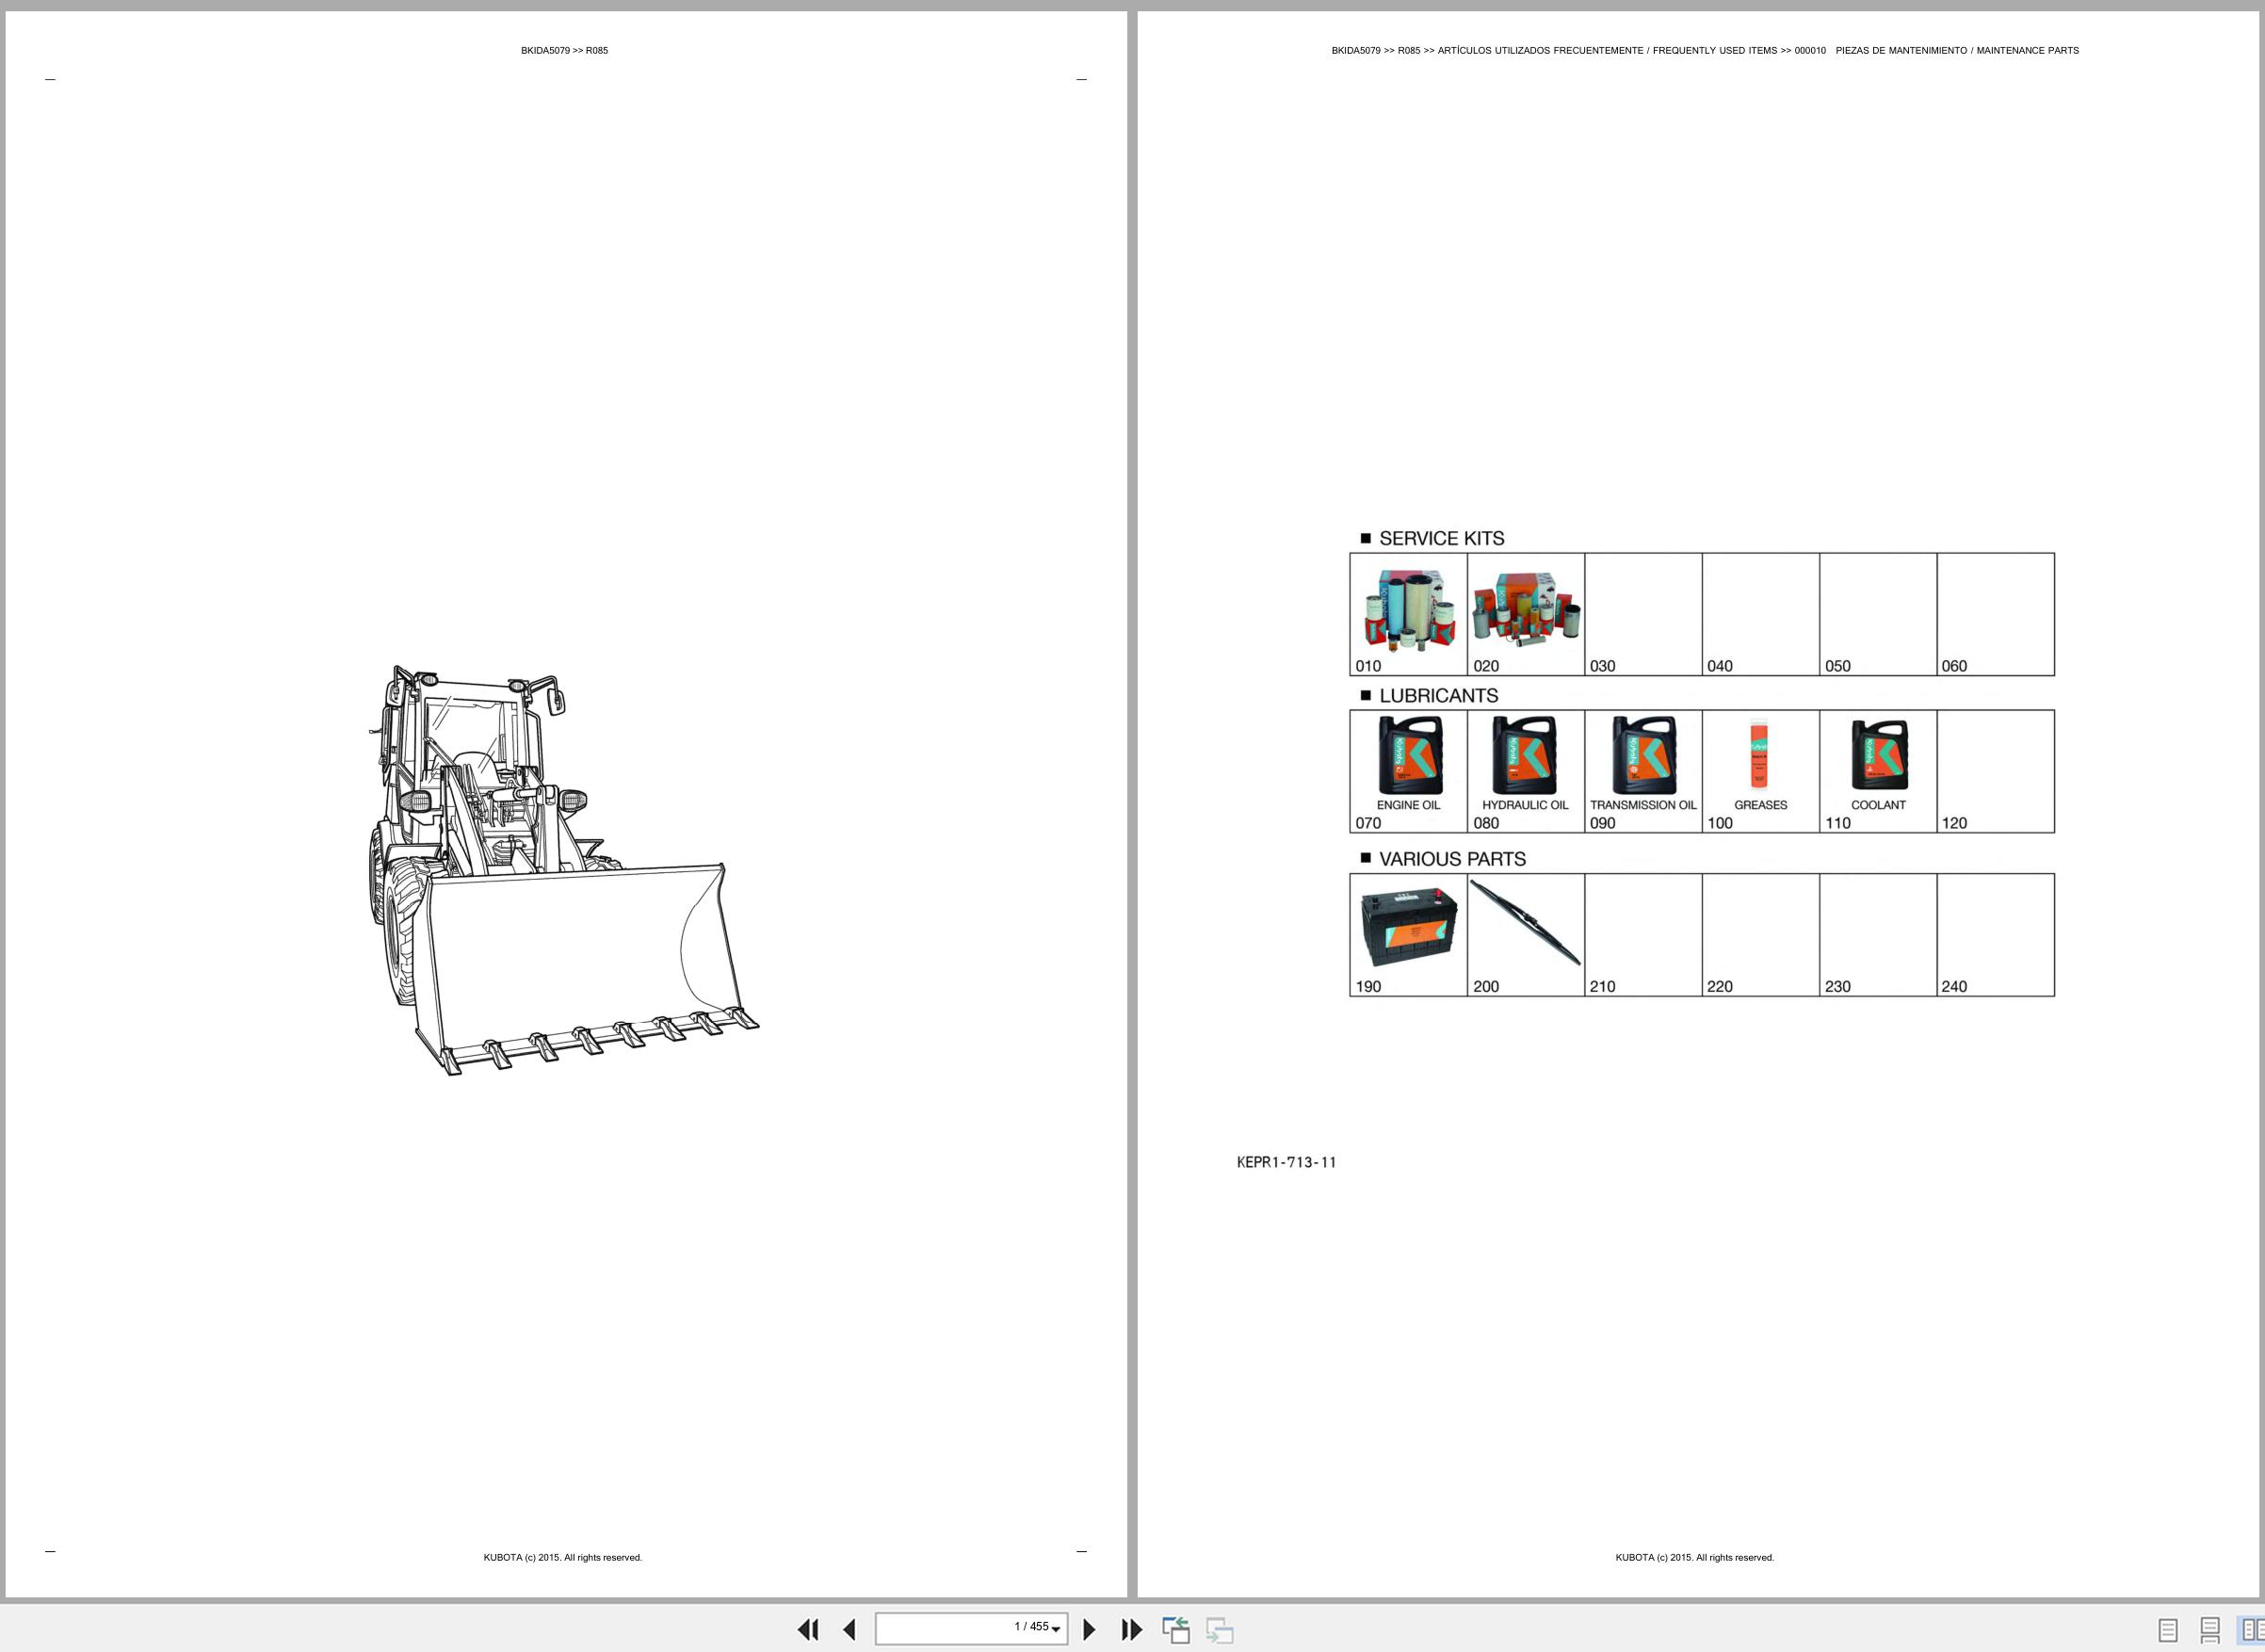
Task: Click the VARIOUS PARTS heading
Action: point(1452,859)
